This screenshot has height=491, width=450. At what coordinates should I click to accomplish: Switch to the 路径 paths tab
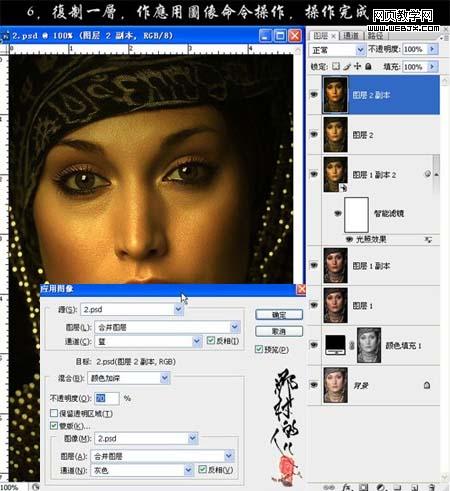(x=375, y=36)
